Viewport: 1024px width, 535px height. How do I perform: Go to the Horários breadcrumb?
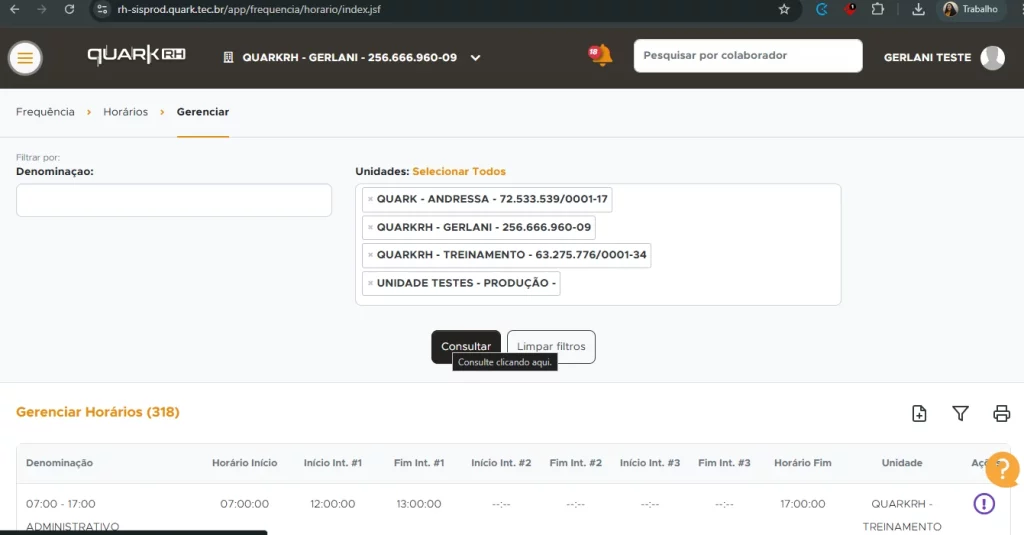coord(125,112)
